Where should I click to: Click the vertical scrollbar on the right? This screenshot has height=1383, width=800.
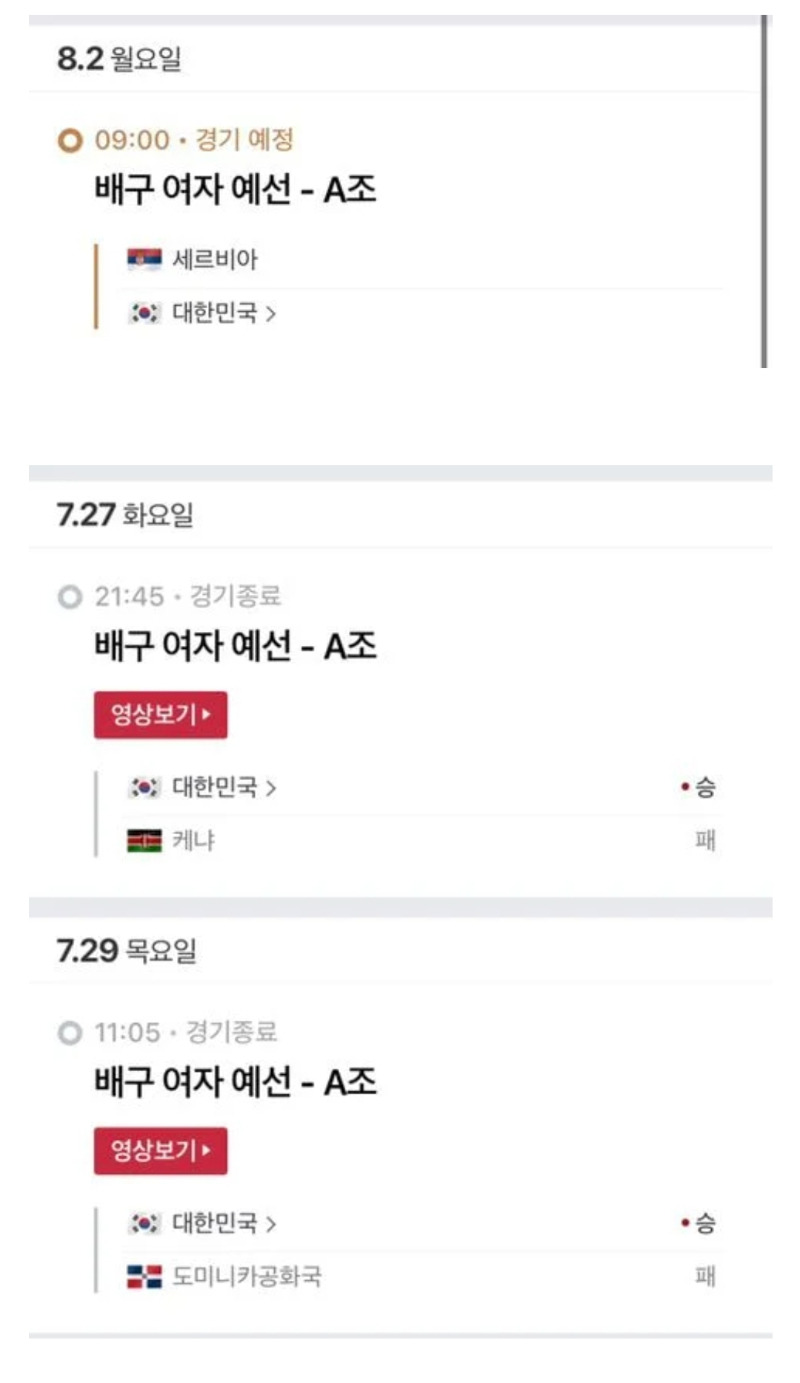(764, 192)
